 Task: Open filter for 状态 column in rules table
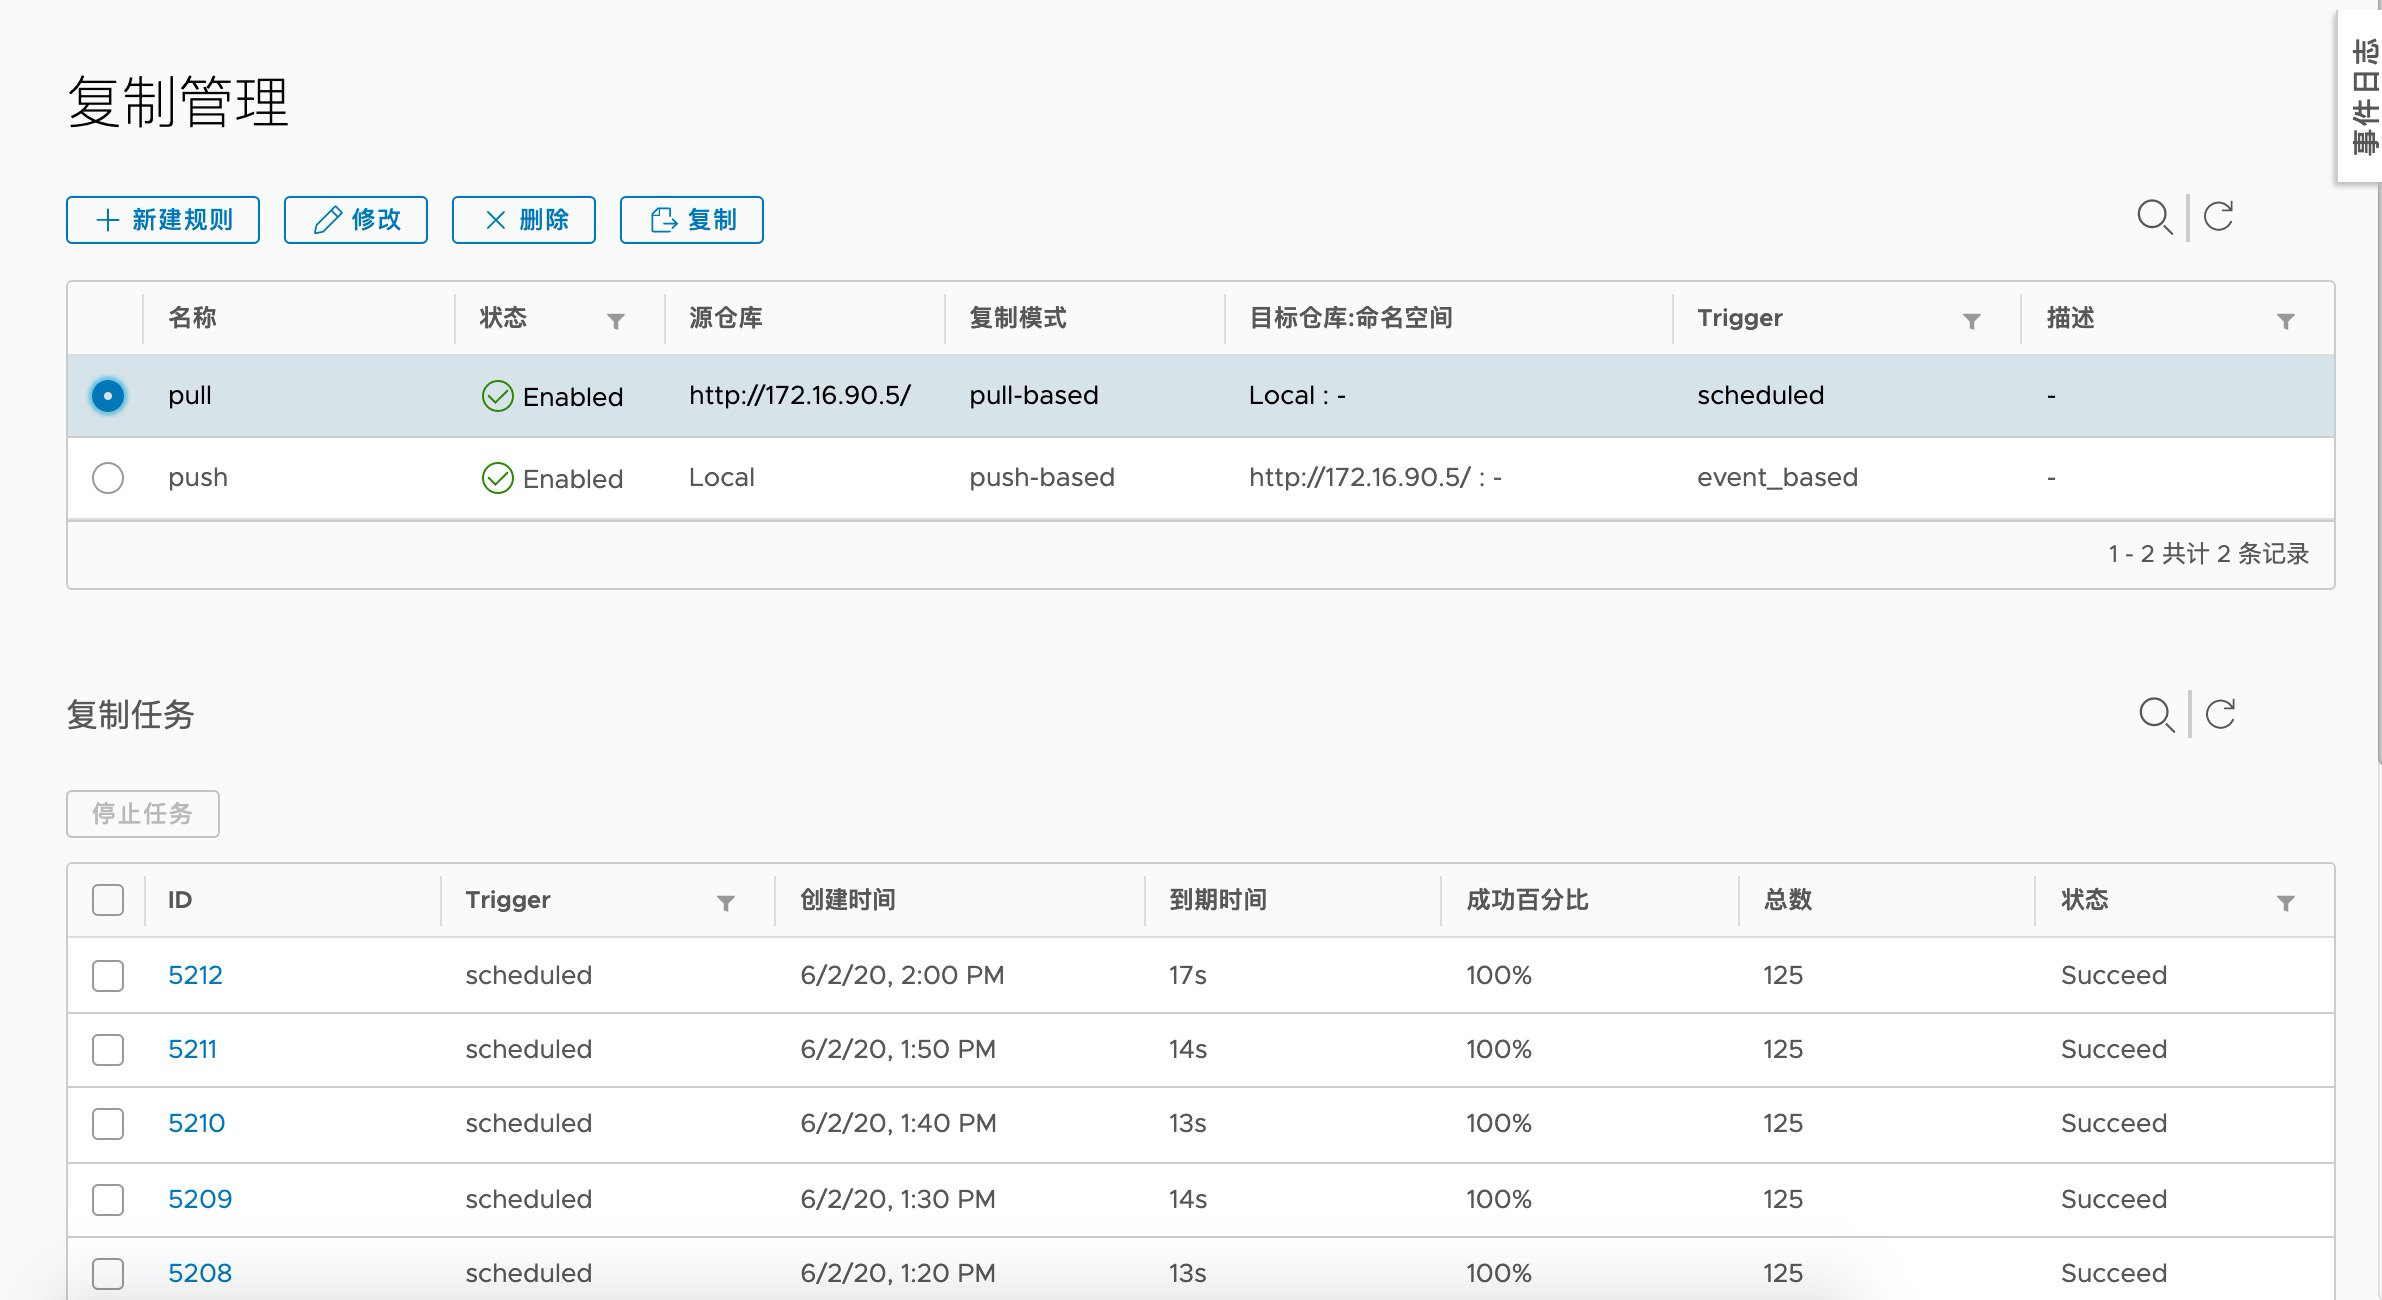(616, 321)
